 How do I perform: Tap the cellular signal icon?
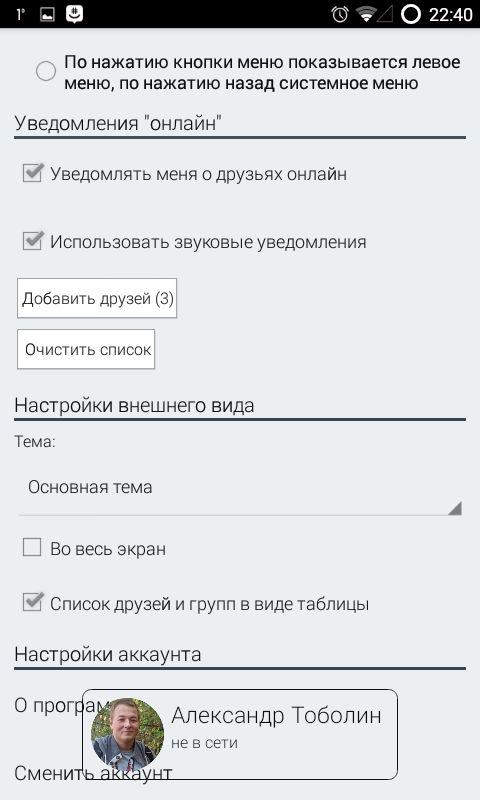point(385,14)
